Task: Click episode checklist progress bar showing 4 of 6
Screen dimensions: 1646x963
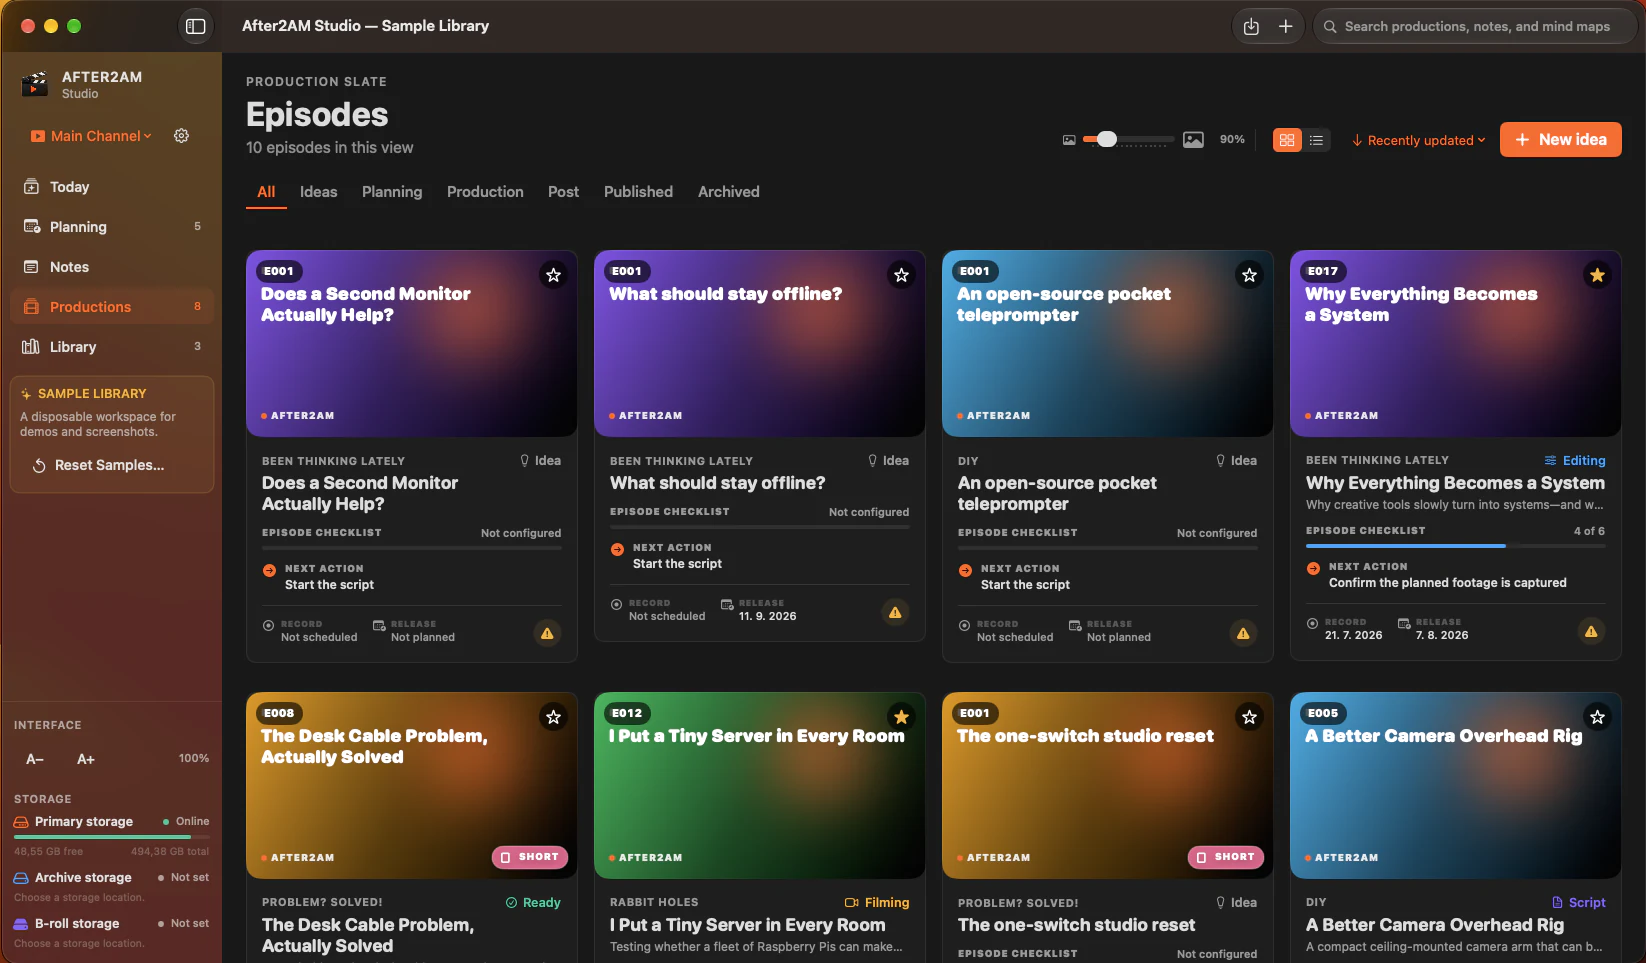Action: (1455, 546)
